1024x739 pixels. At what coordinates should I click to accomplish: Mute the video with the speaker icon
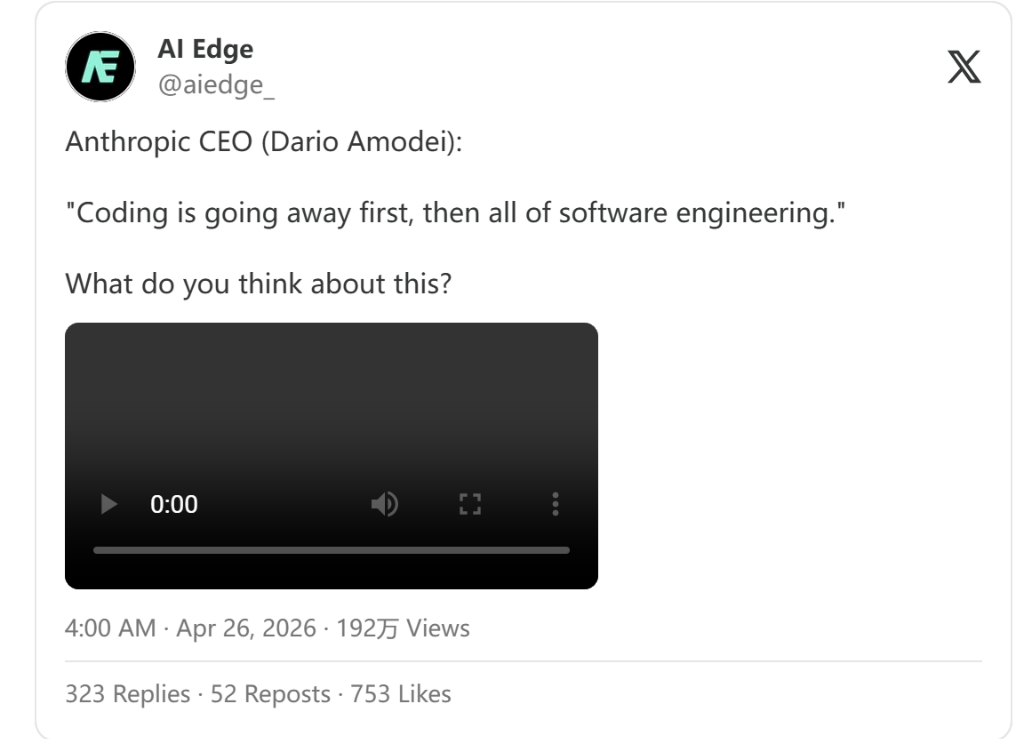click(384, 505)
